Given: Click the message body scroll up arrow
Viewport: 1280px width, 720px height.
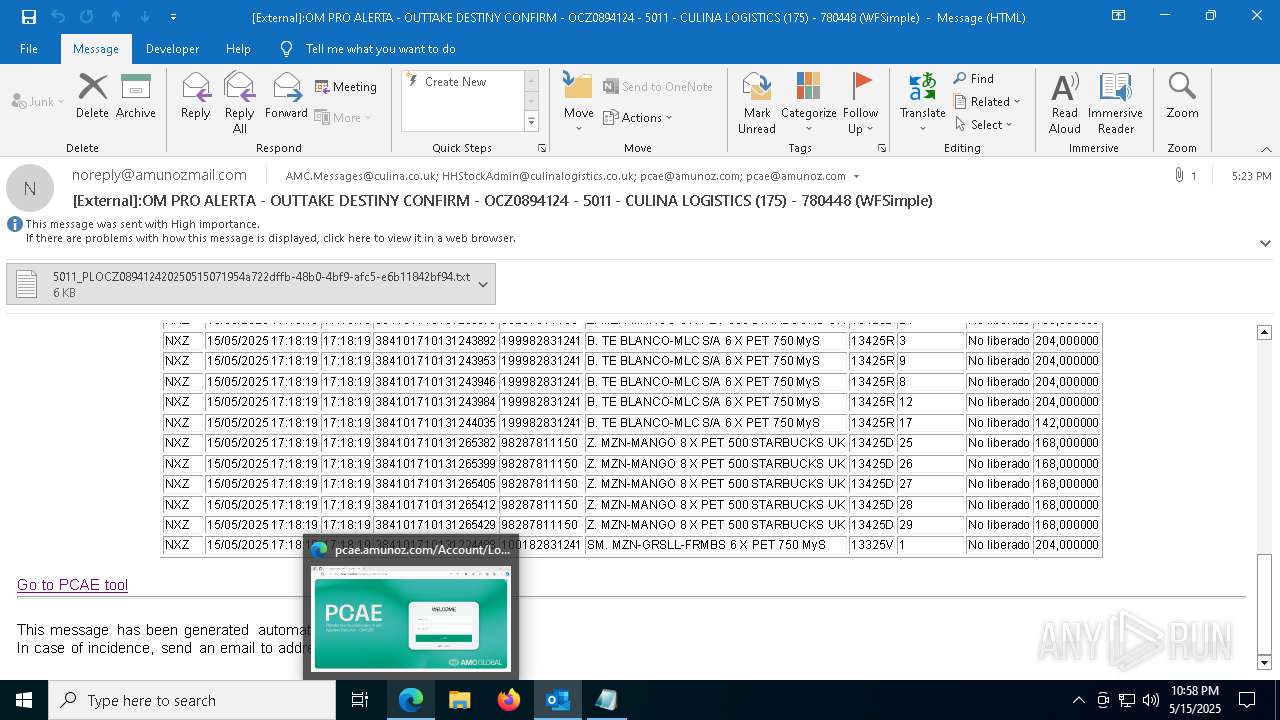Looking at the screenshot, I should [x=1264, y=332].
